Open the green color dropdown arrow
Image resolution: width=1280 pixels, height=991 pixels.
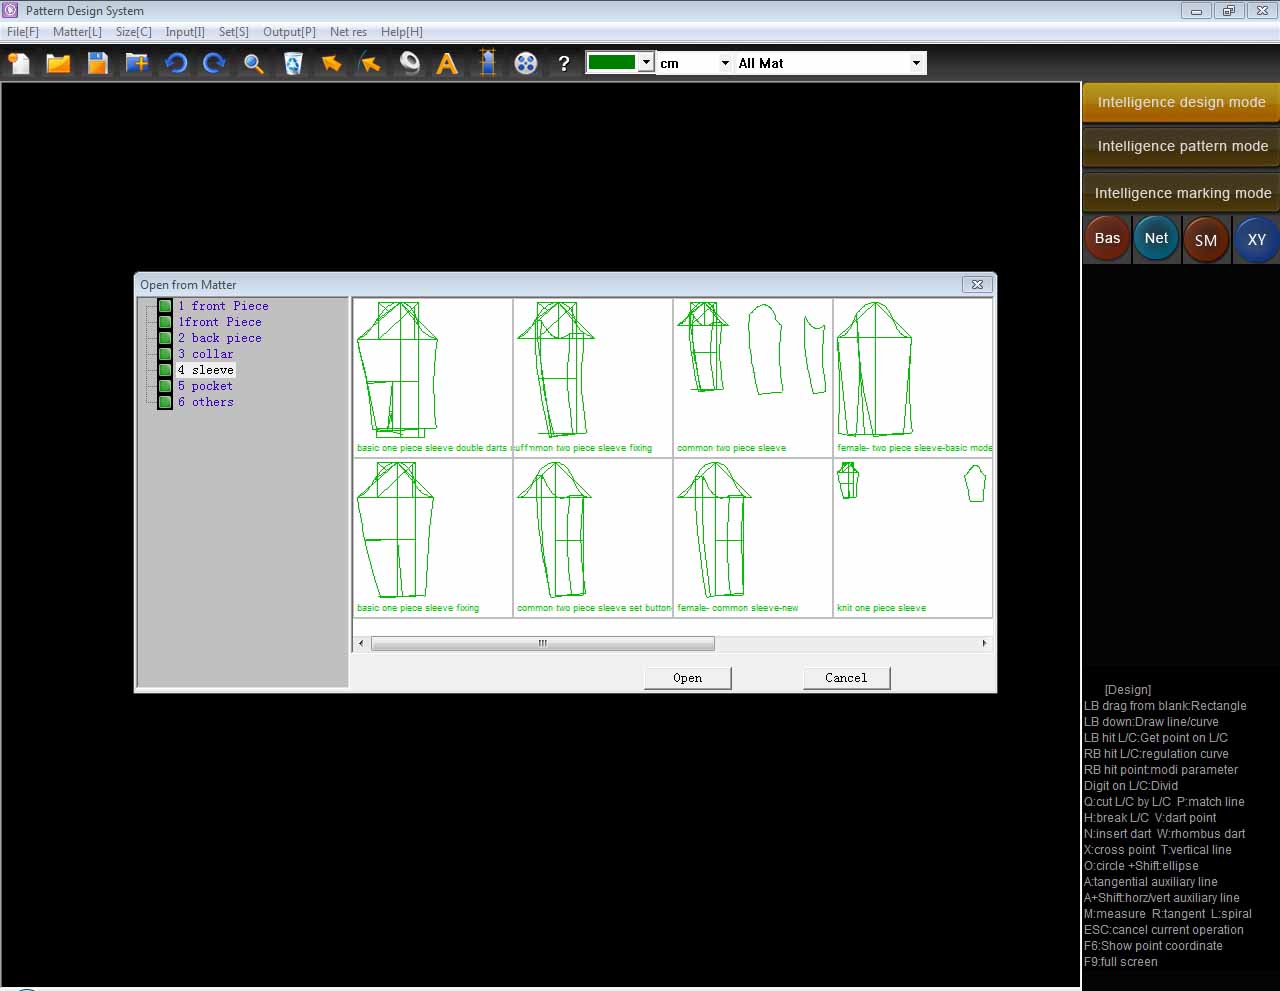646,63
